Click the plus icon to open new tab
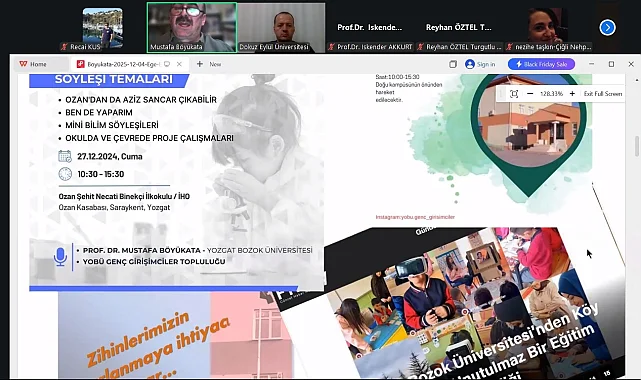 [200, 64]
